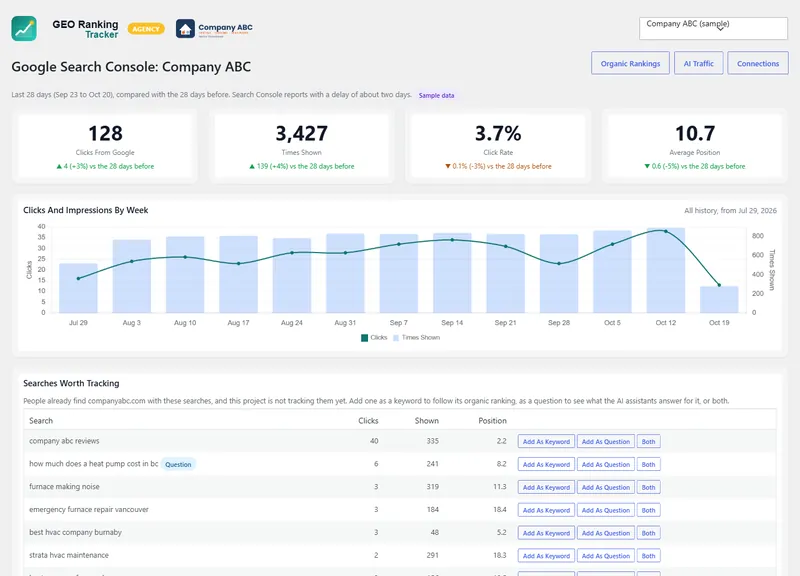
Task: Click Both for 'strata hvac maintenance'
Action: coord(648,556)
